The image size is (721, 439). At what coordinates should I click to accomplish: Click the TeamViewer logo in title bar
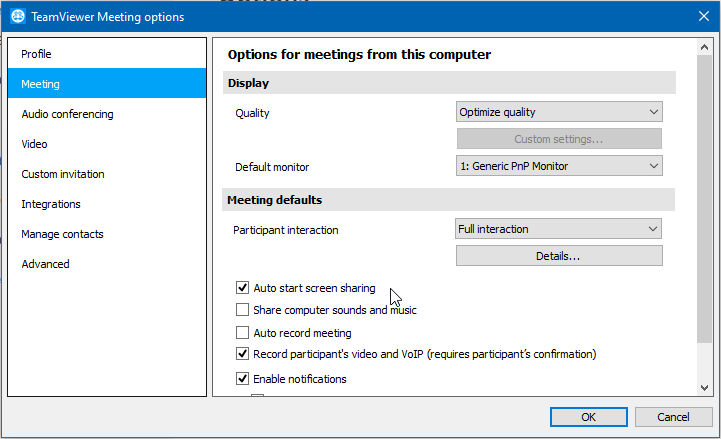pyautogui.click(x=18, y=16)
